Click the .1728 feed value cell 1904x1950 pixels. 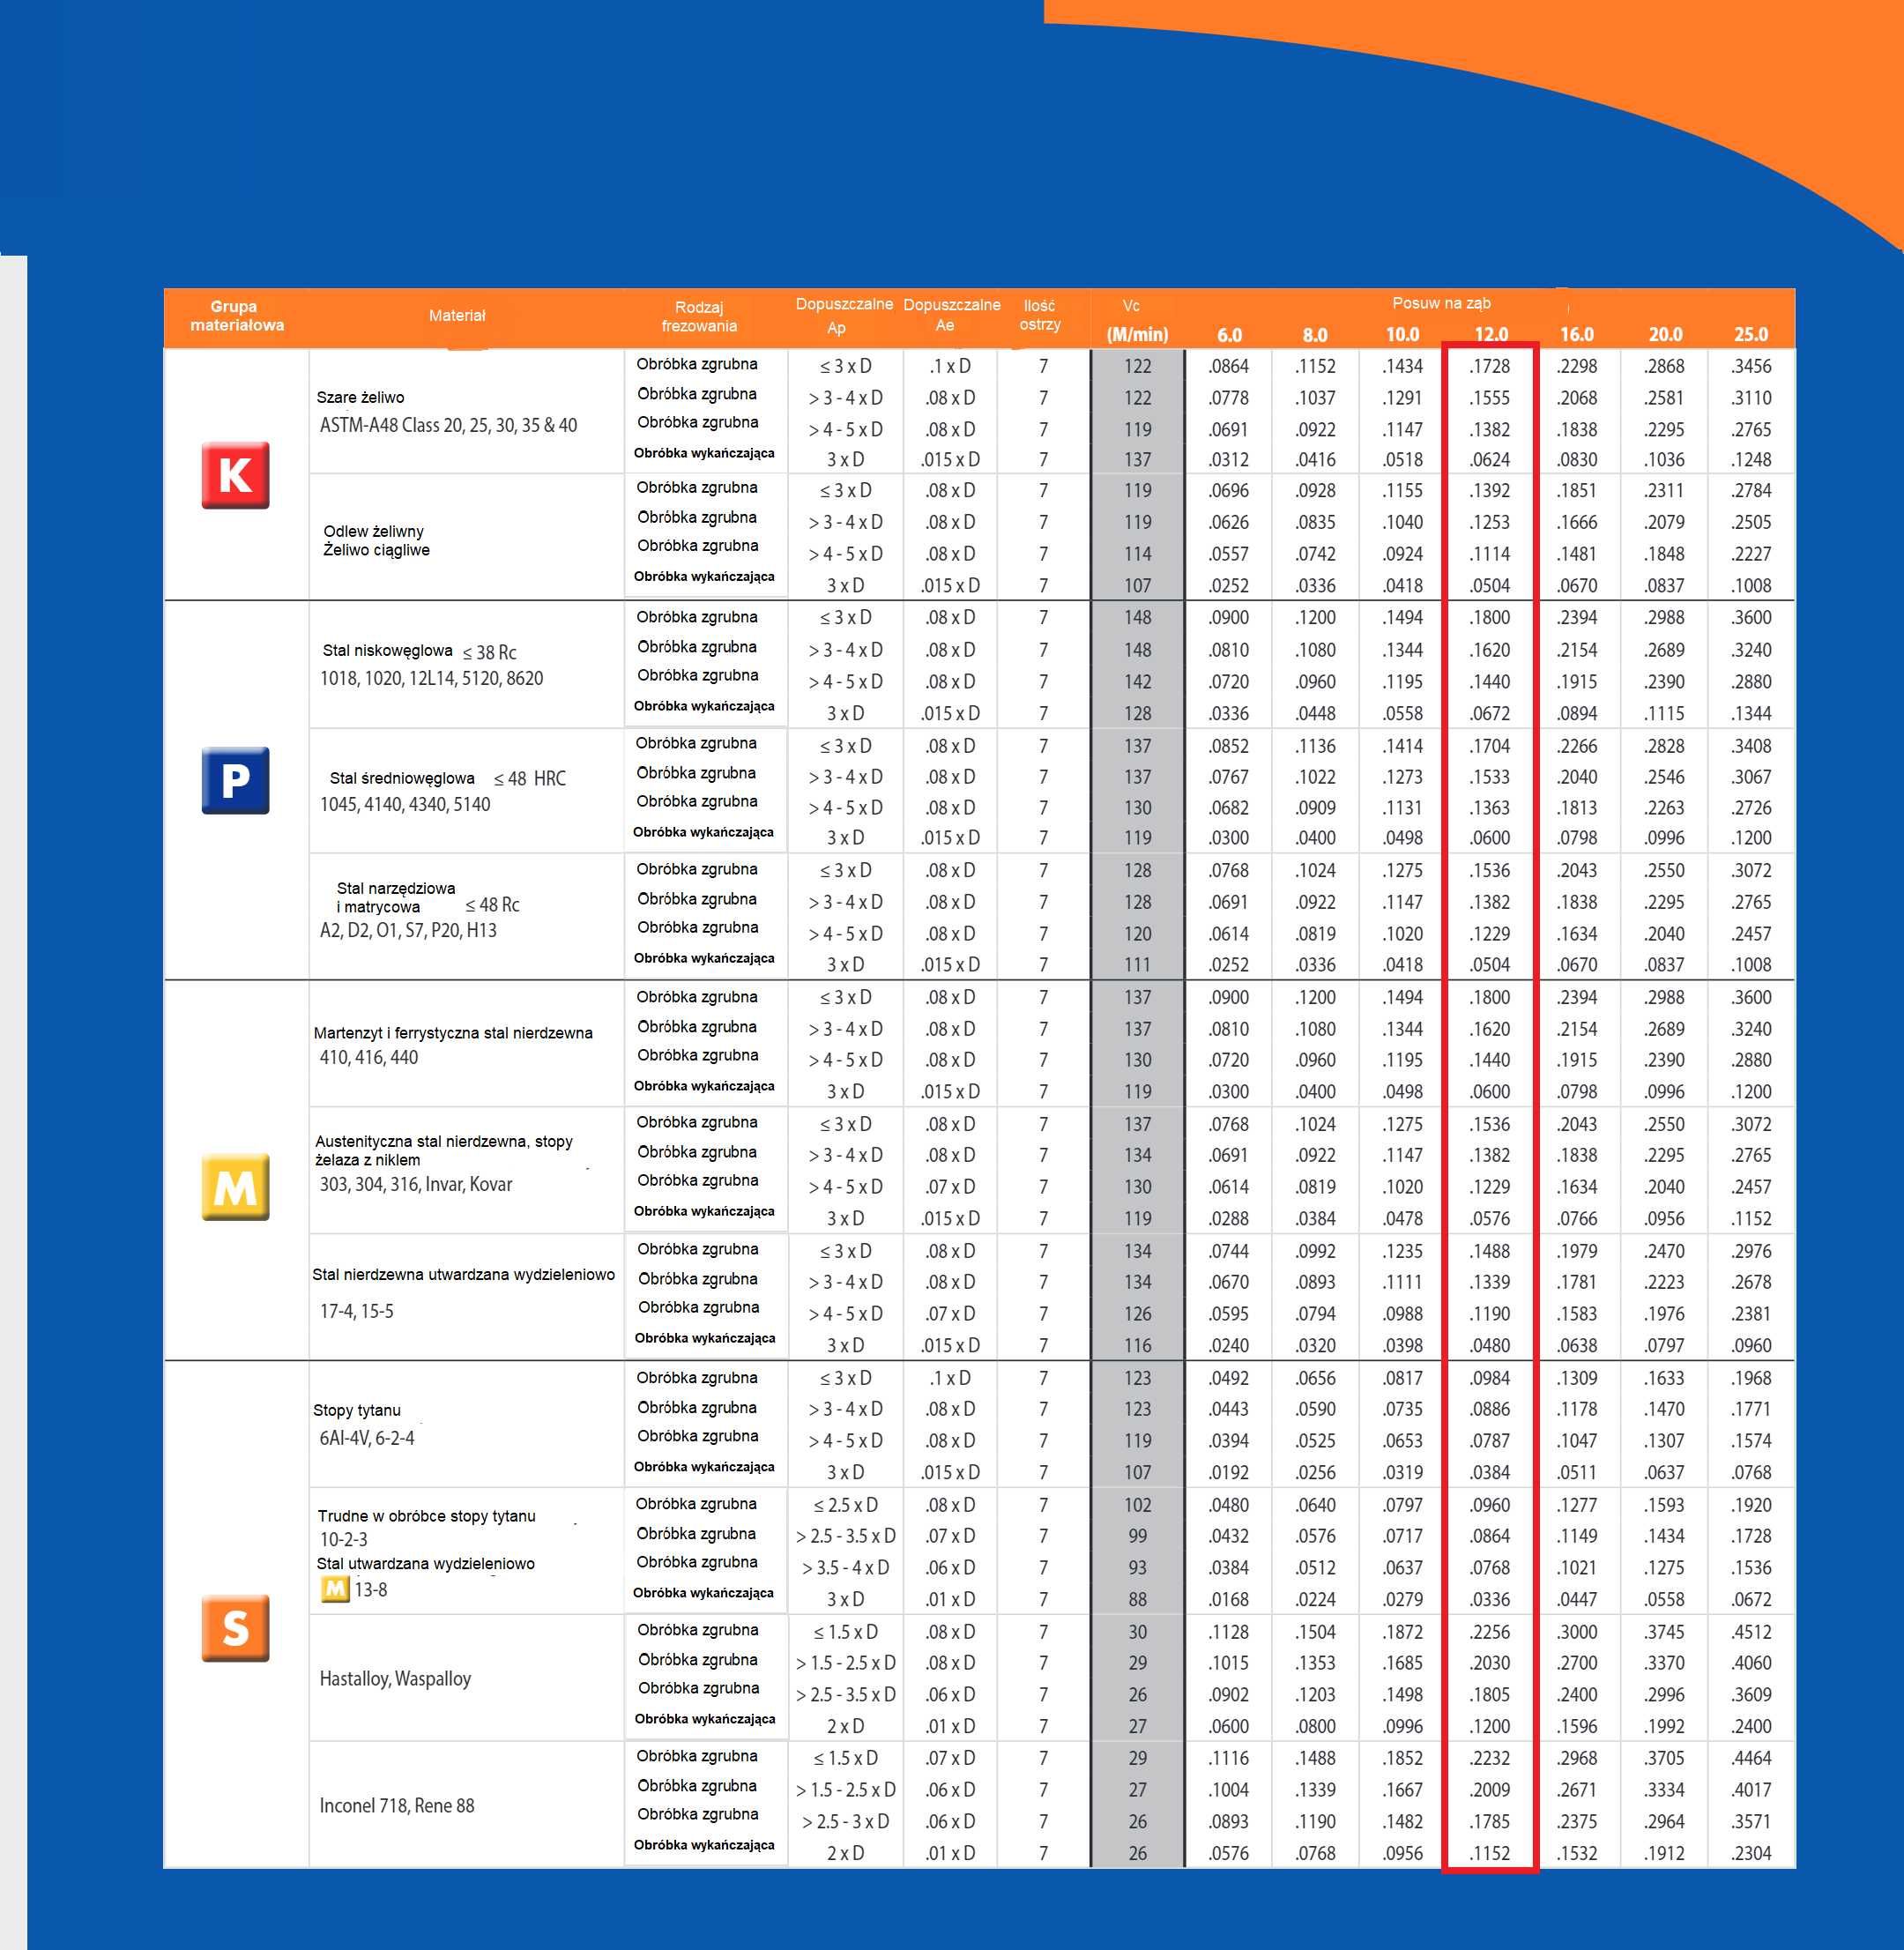coord(1490,366)
